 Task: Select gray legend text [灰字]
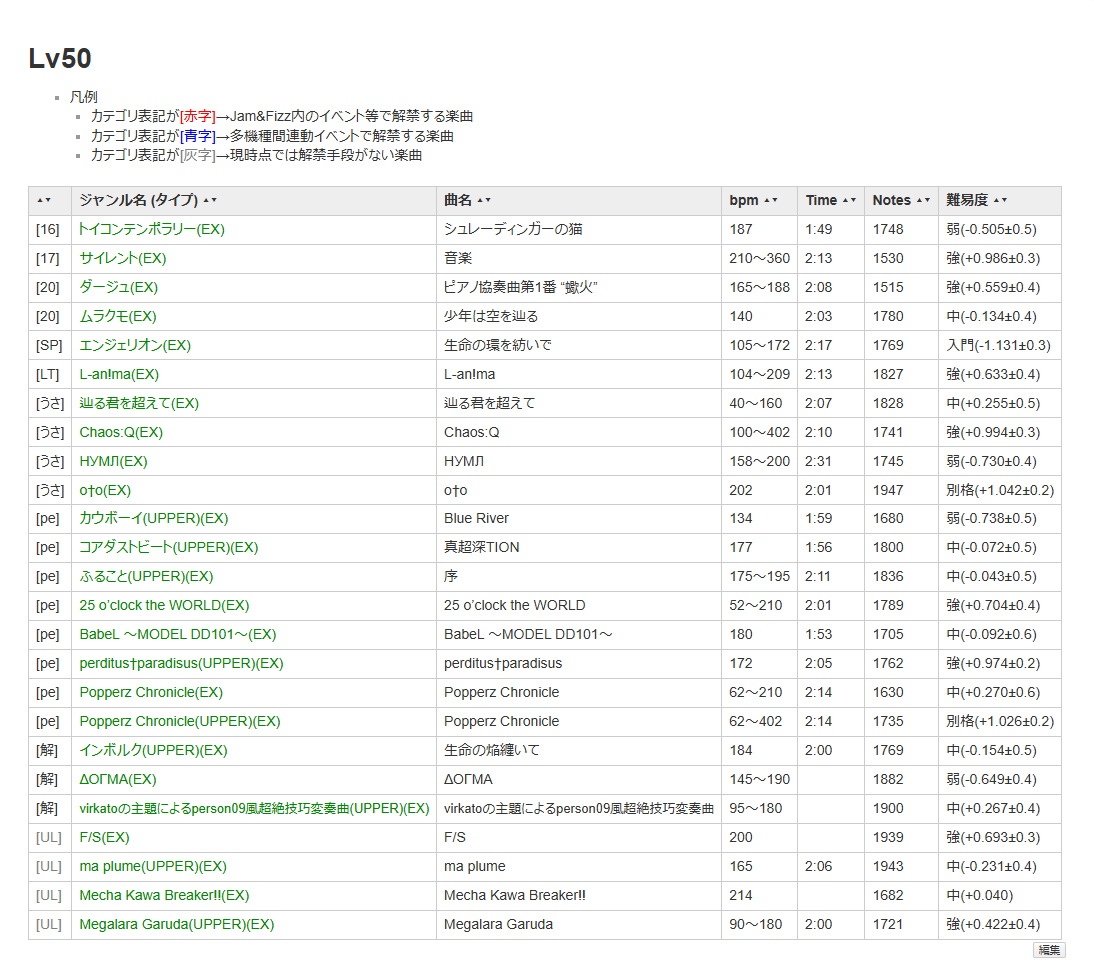click(197, 155)
